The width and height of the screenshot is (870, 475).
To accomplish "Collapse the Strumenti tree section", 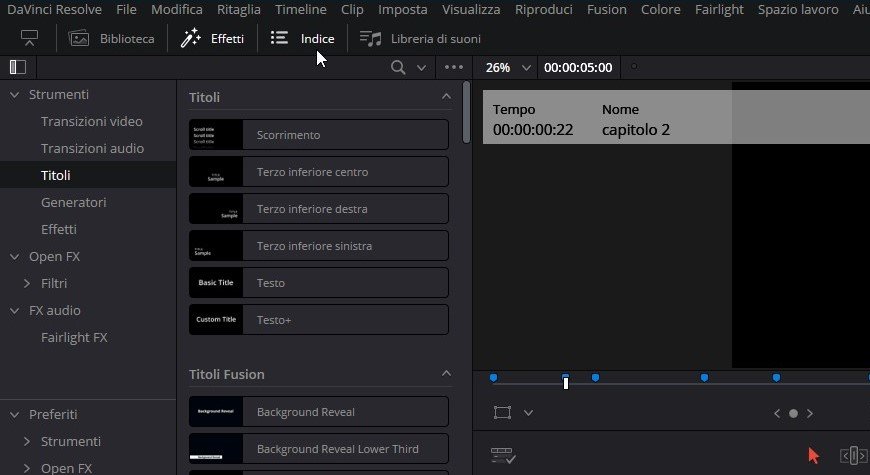I will (x=15, y=95).
